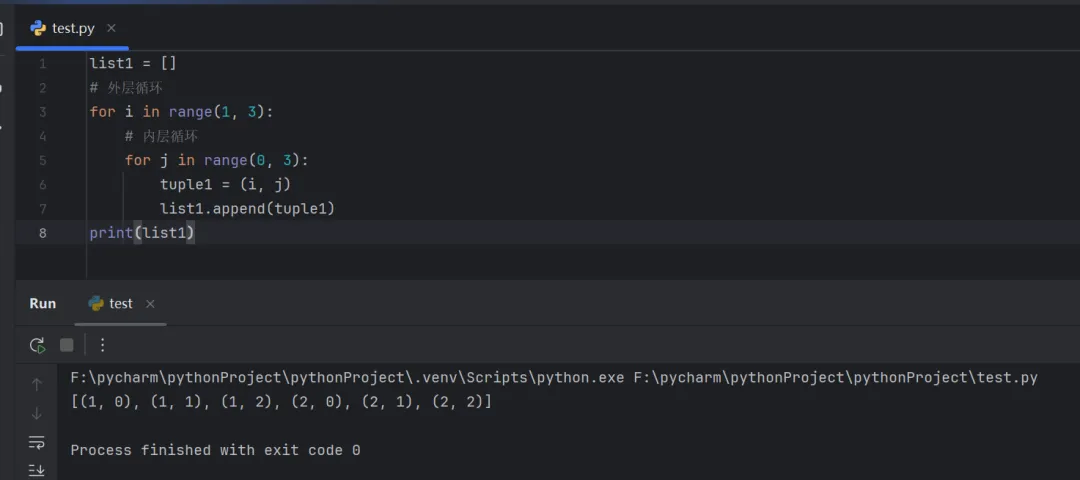Close the test tab in Run panel
The width and height of the screenshot is (1080, 480).
[150, 304]
